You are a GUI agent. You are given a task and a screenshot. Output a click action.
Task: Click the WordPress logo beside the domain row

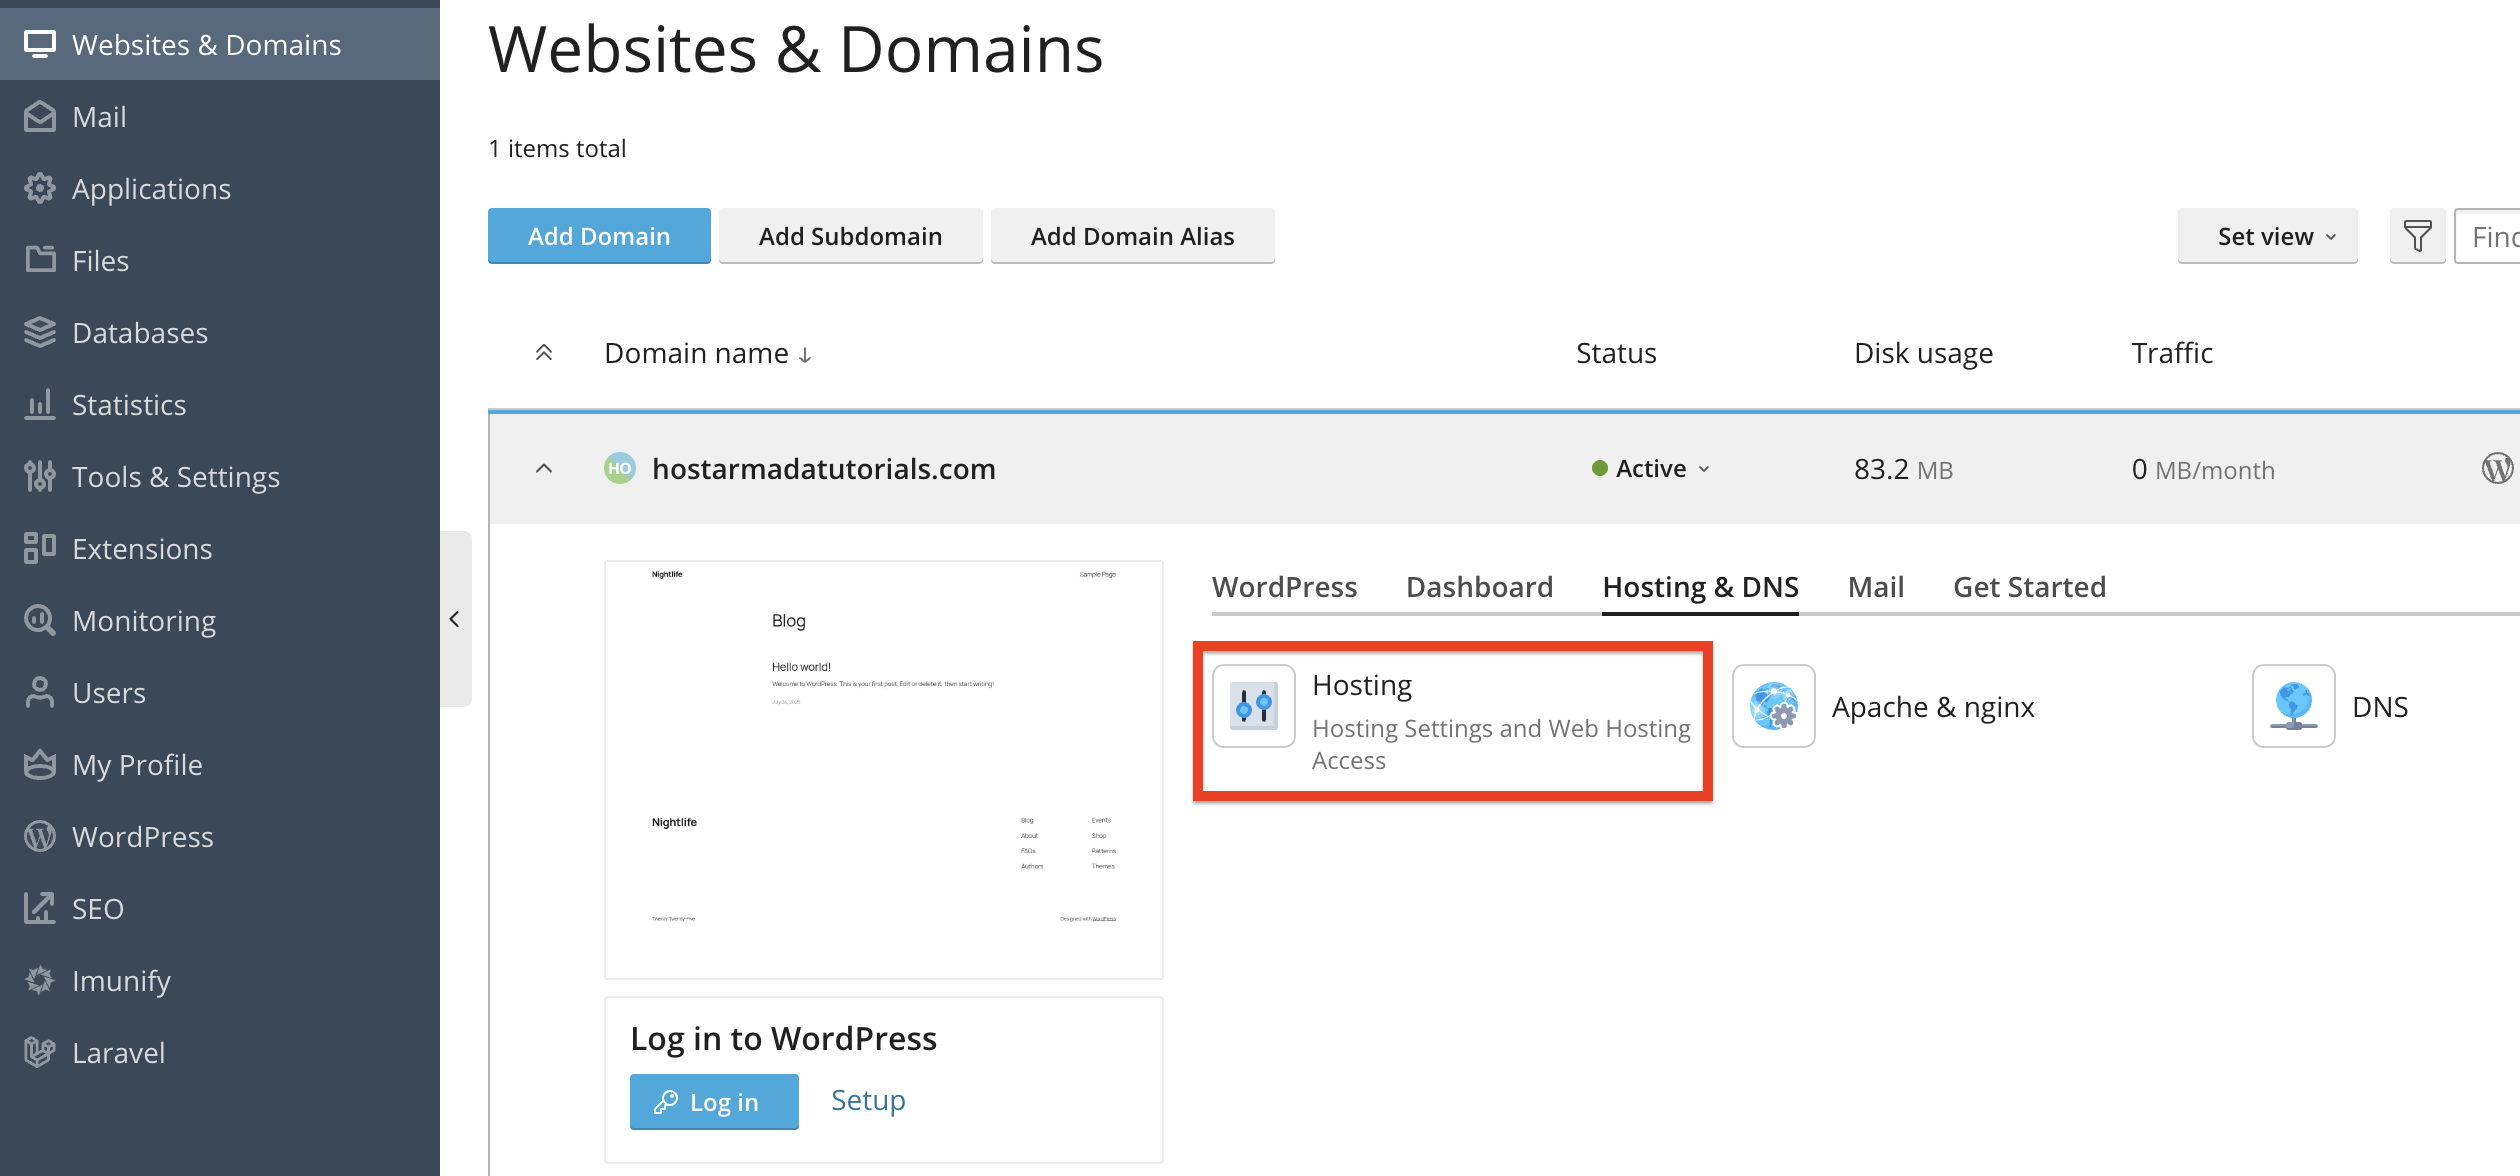click(2498, 468)
